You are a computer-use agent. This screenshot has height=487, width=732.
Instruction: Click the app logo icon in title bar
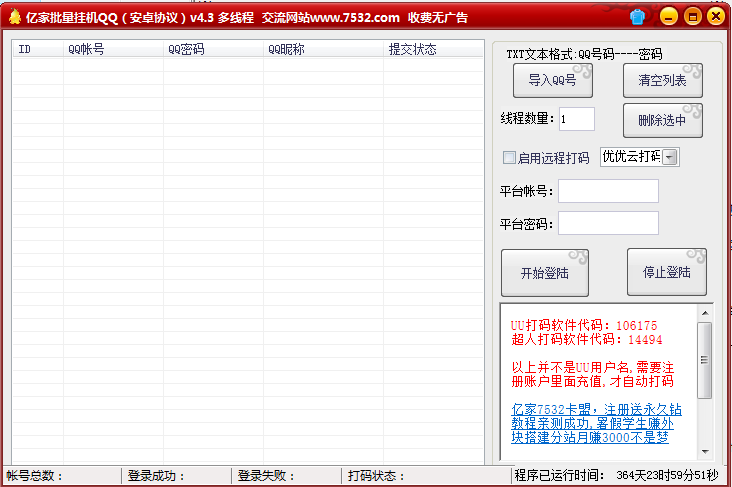click(x=15, y=17)
